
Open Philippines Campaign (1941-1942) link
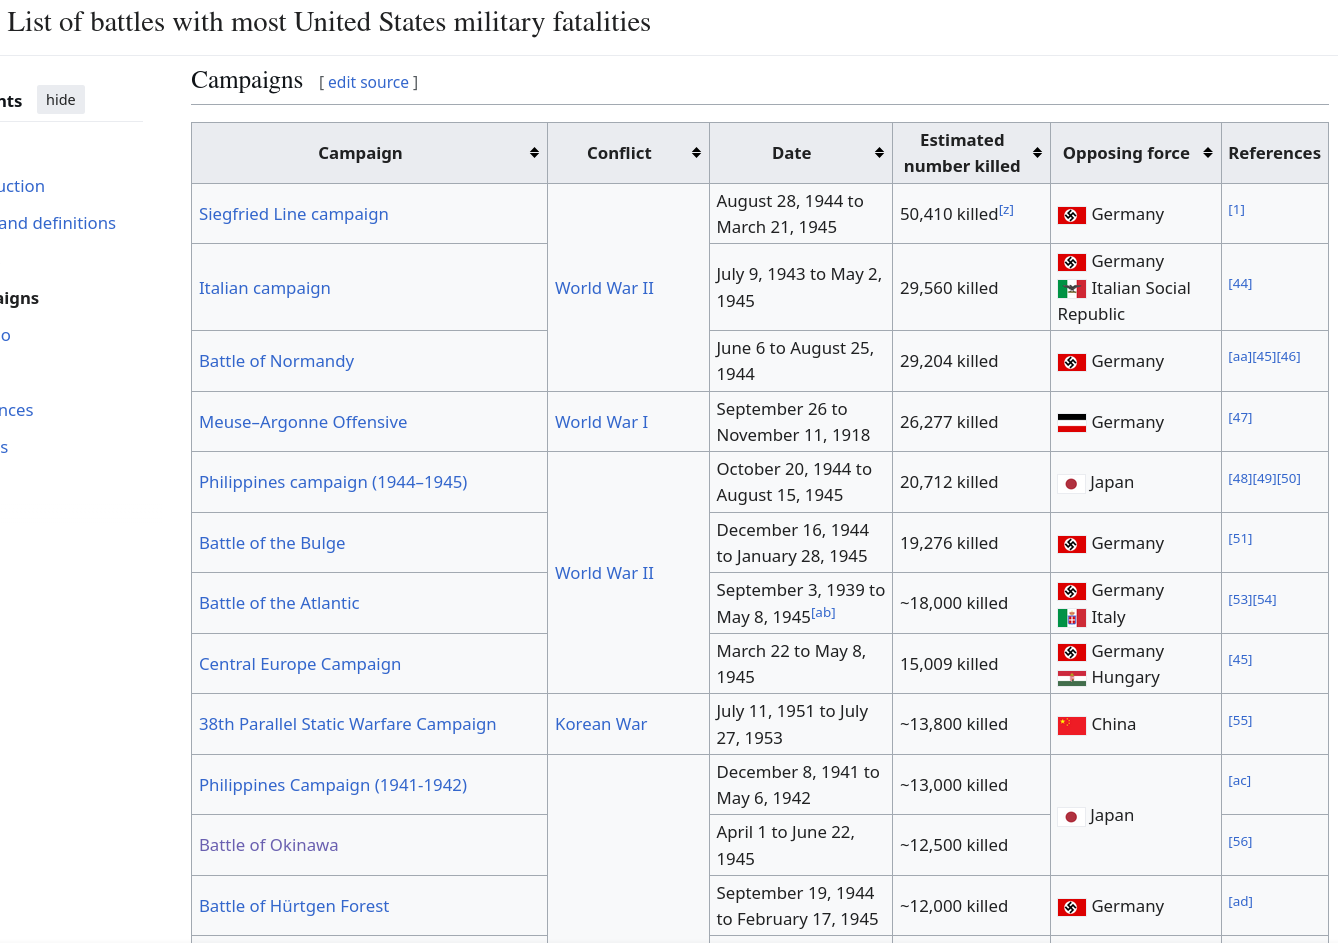pos(333,785)
